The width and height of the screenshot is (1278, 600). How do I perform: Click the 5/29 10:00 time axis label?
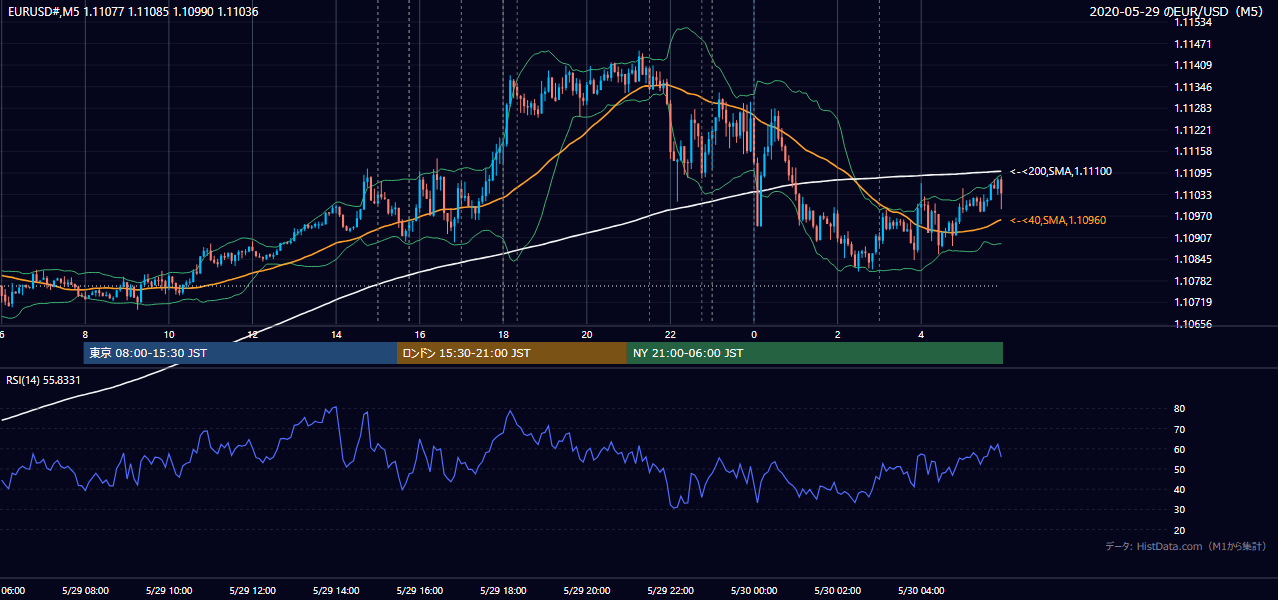(168, 591)
